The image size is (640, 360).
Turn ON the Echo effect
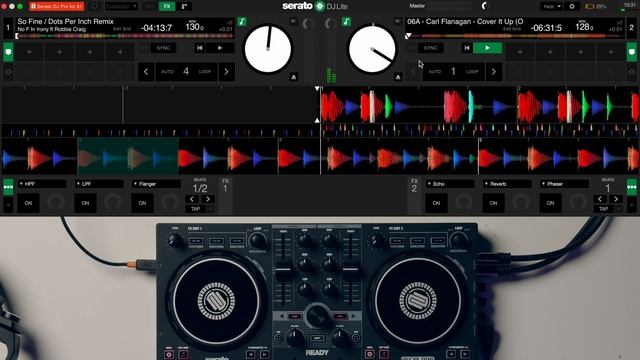coord(436,203)
